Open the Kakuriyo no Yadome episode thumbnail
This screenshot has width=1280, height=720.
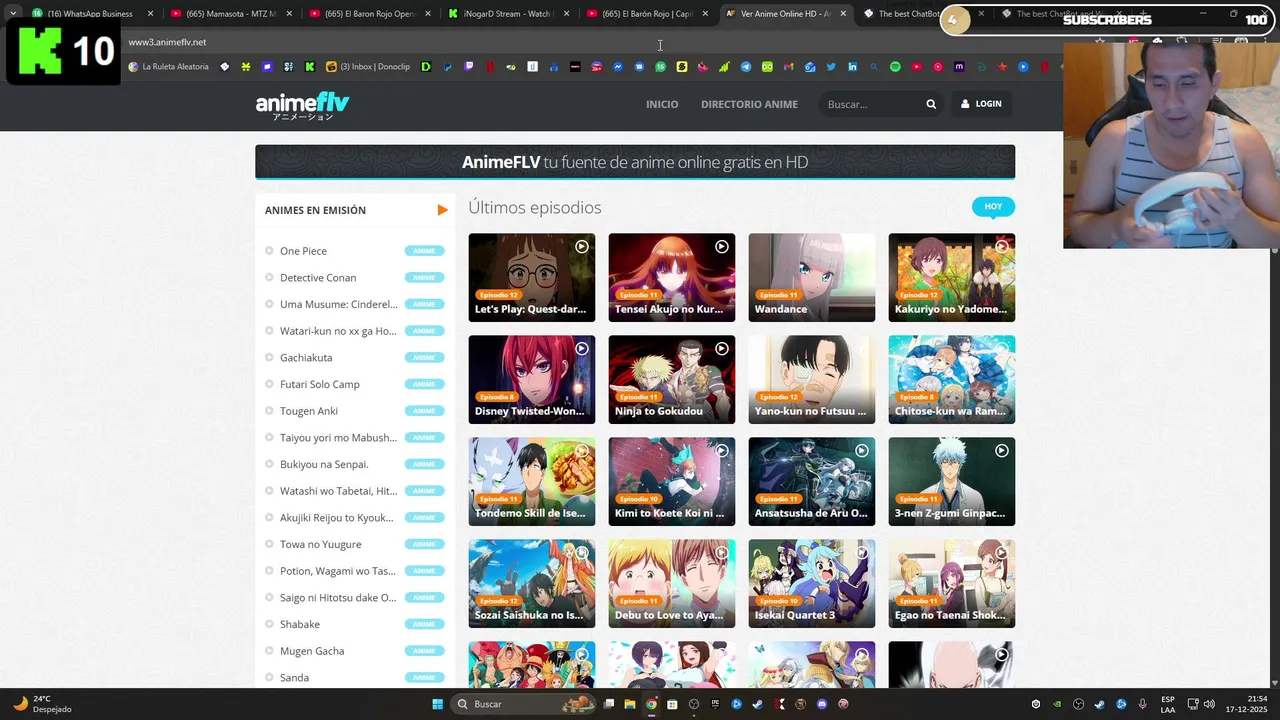[x=951, y=277]
